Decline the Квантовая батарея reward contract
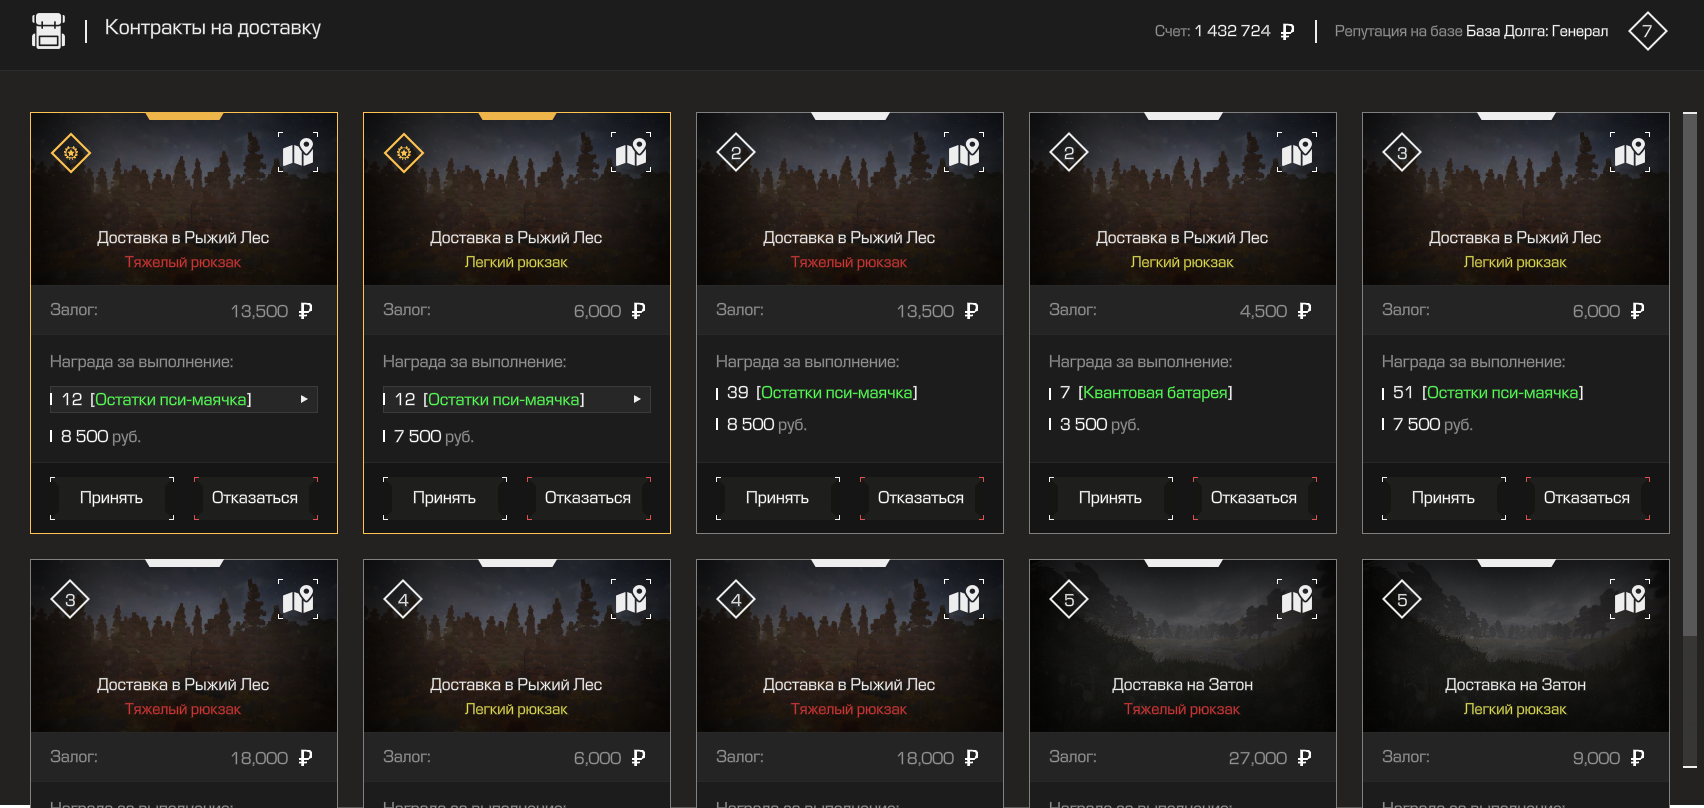Viewport: 1704px width, 808px height. coord(1254,498)
